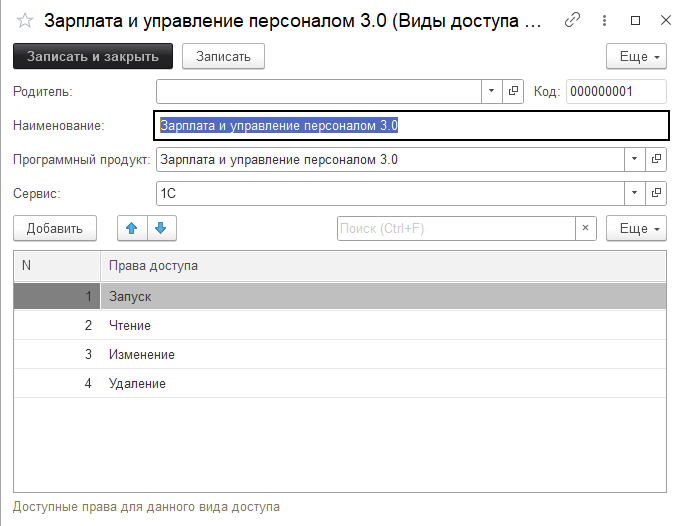Click the Записать button

223,56
